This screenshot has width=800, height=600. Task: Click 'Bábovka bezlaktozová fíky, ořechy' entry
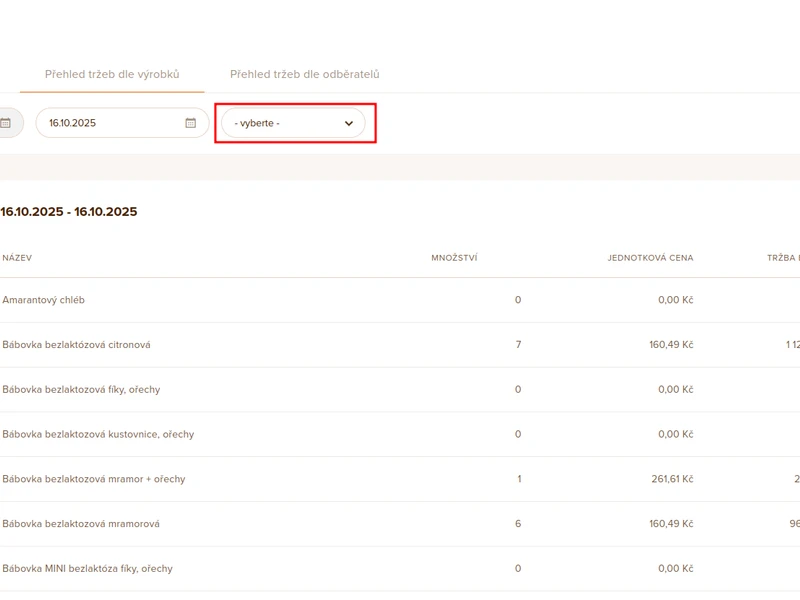[x=81, y=390]
